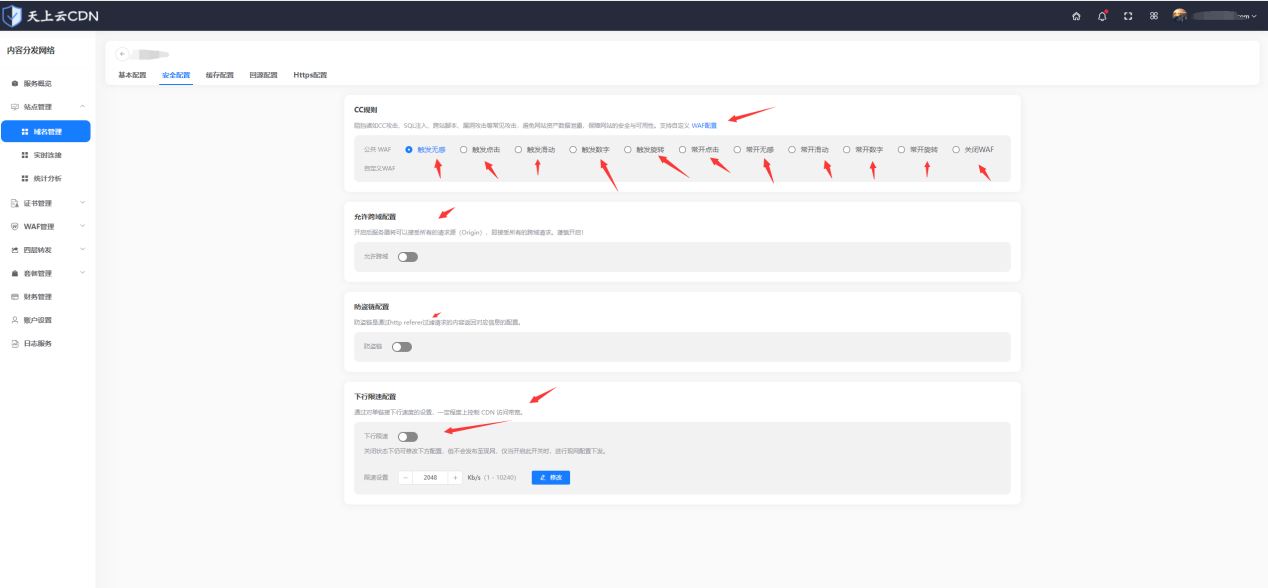Open the account dropdown arrow

click(x=1254, y=16)
